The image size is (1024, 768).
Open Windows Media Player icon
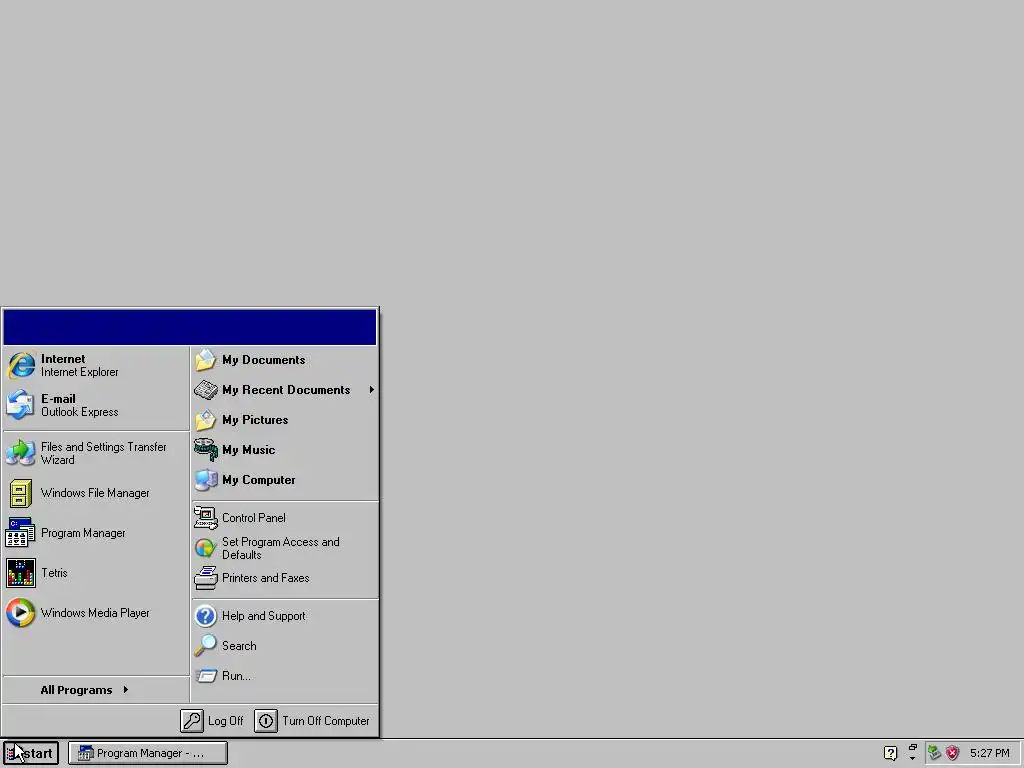[x=20, y=613]
